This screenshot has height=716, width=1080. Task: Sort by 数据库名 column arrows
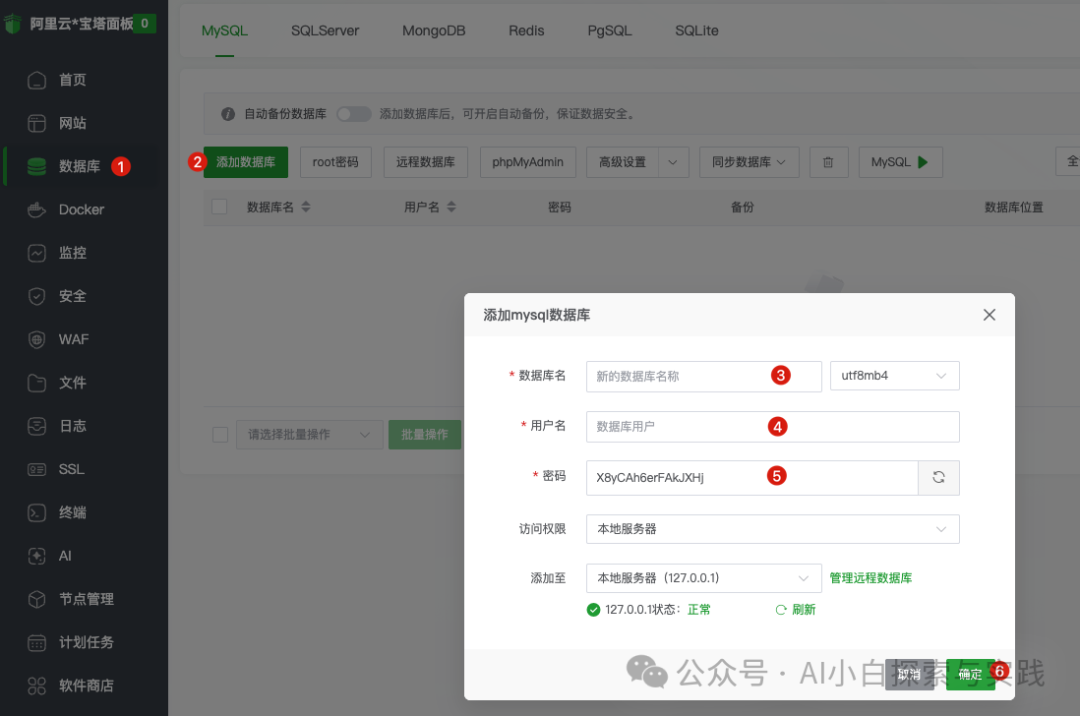[306, 207]
